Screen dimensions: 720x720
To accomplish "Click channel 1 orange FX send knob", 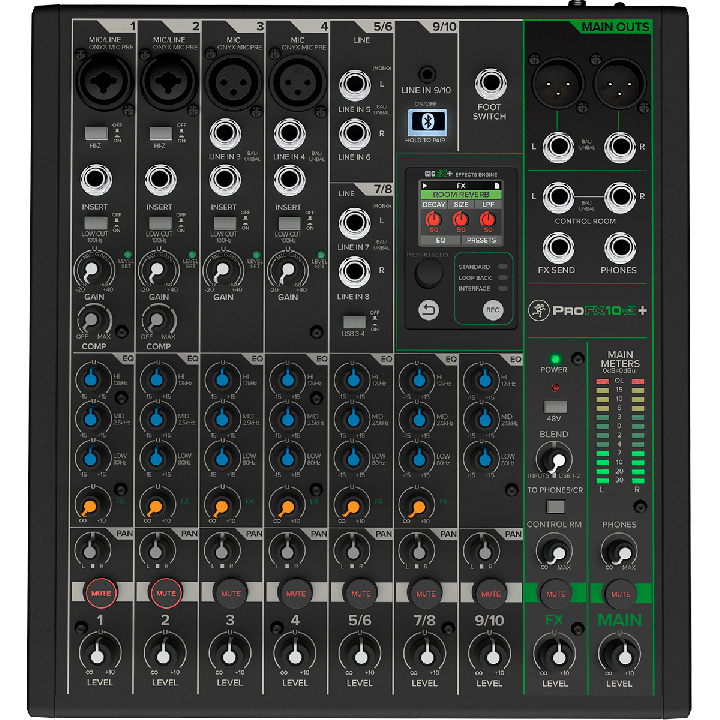I will (91, 506).
